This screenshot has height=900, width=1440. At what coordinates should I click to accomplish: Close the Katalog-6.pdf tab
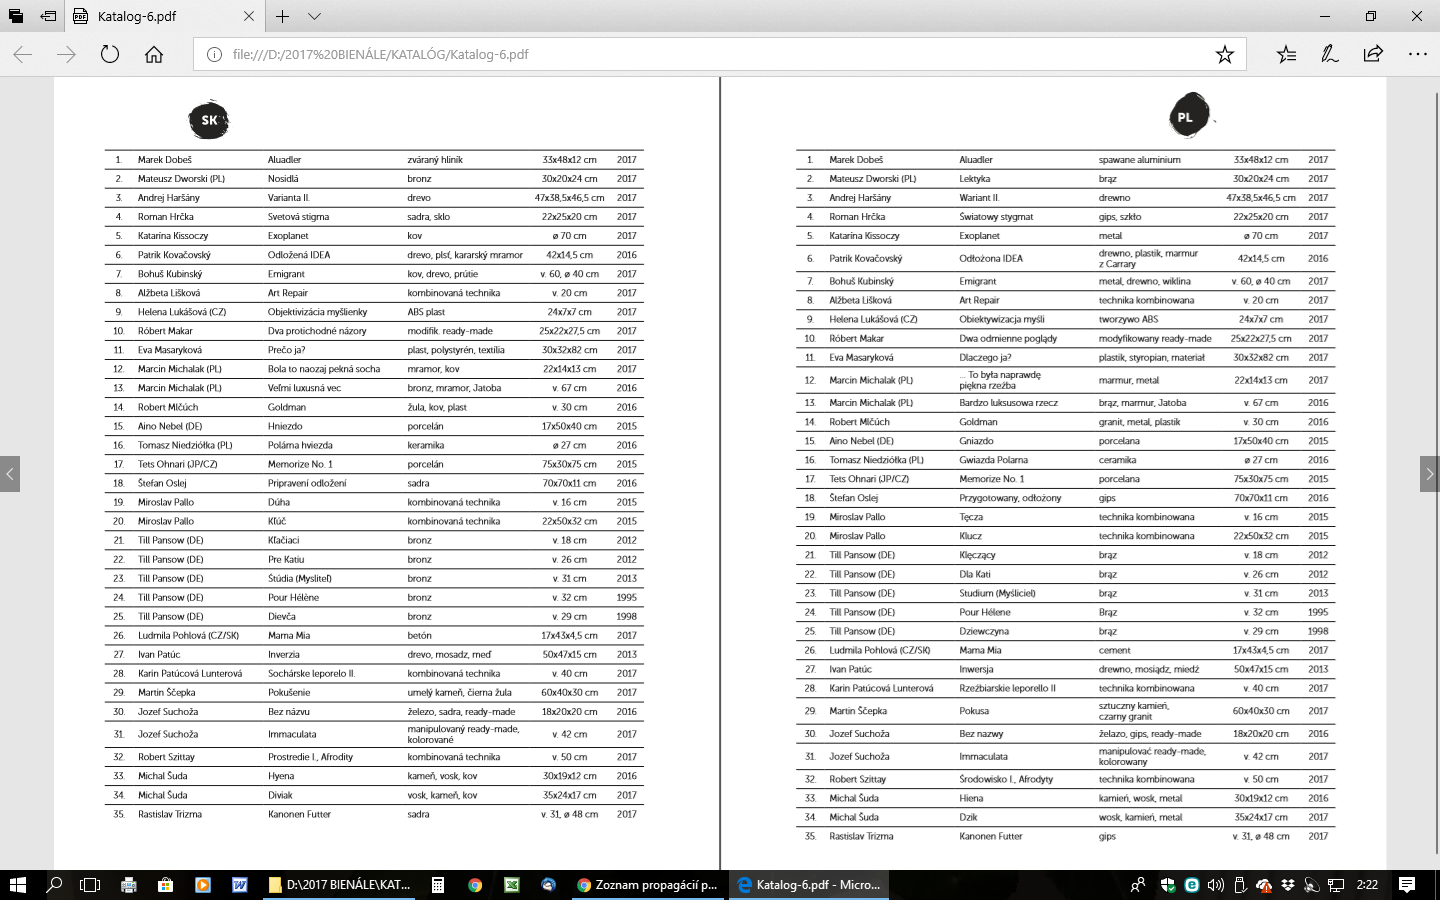pyautogui.click(x=249, y=16)
